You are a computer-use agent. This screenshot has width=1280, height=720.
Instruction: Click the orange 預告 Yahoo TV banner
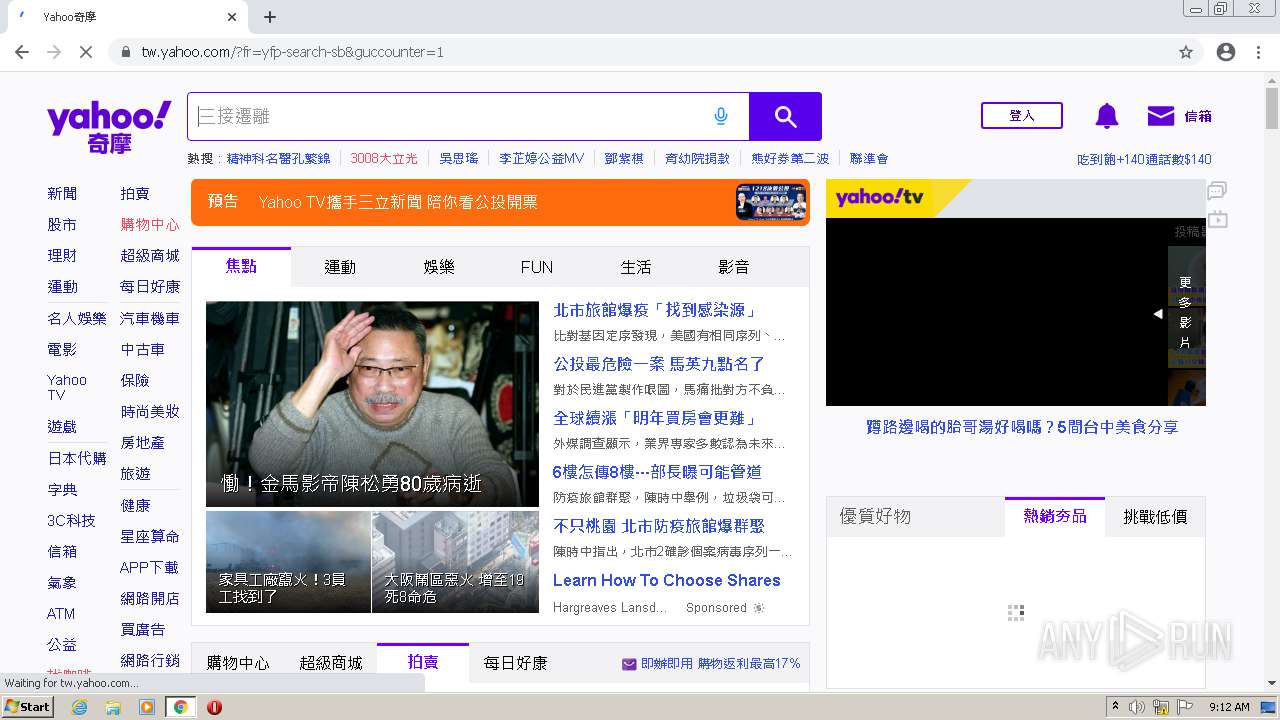[x=500, y=202]
